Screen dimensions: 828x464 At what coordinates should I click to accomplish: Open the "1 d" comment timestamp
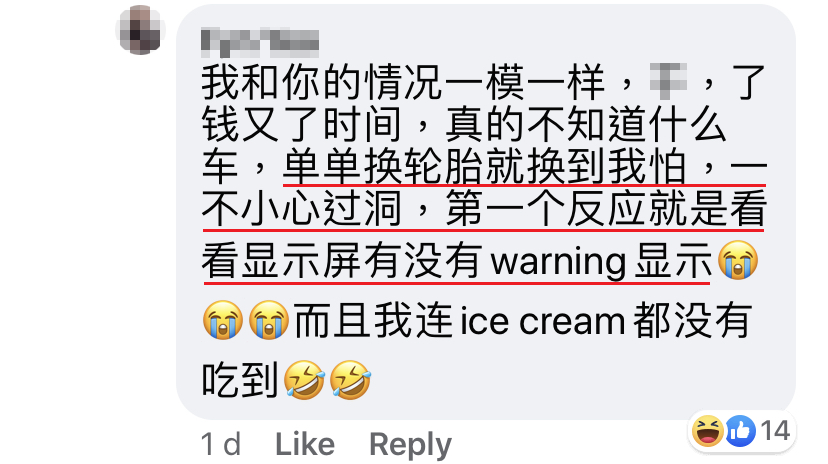[x=221, y=444]
